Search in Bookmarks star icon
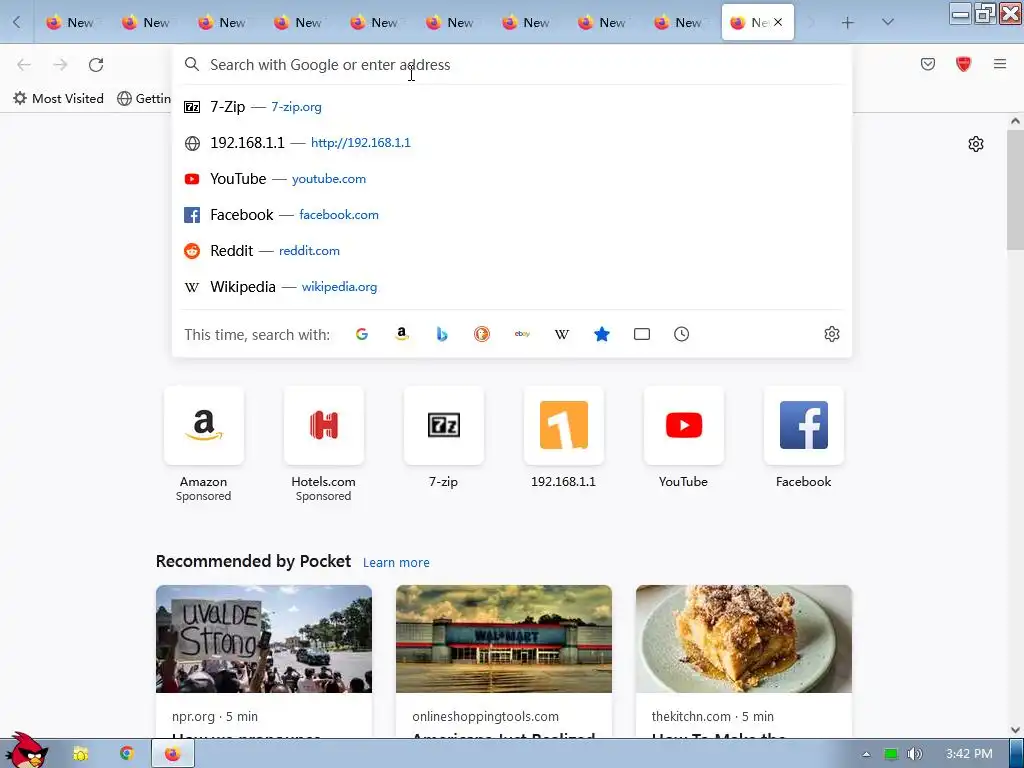This screenshot has width=1024, height=768. pos(602,334)
